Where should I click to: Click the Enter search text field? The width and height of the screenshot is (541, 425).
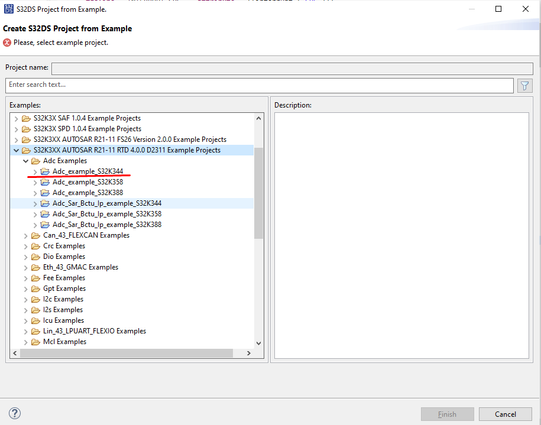tap(259, 85)
